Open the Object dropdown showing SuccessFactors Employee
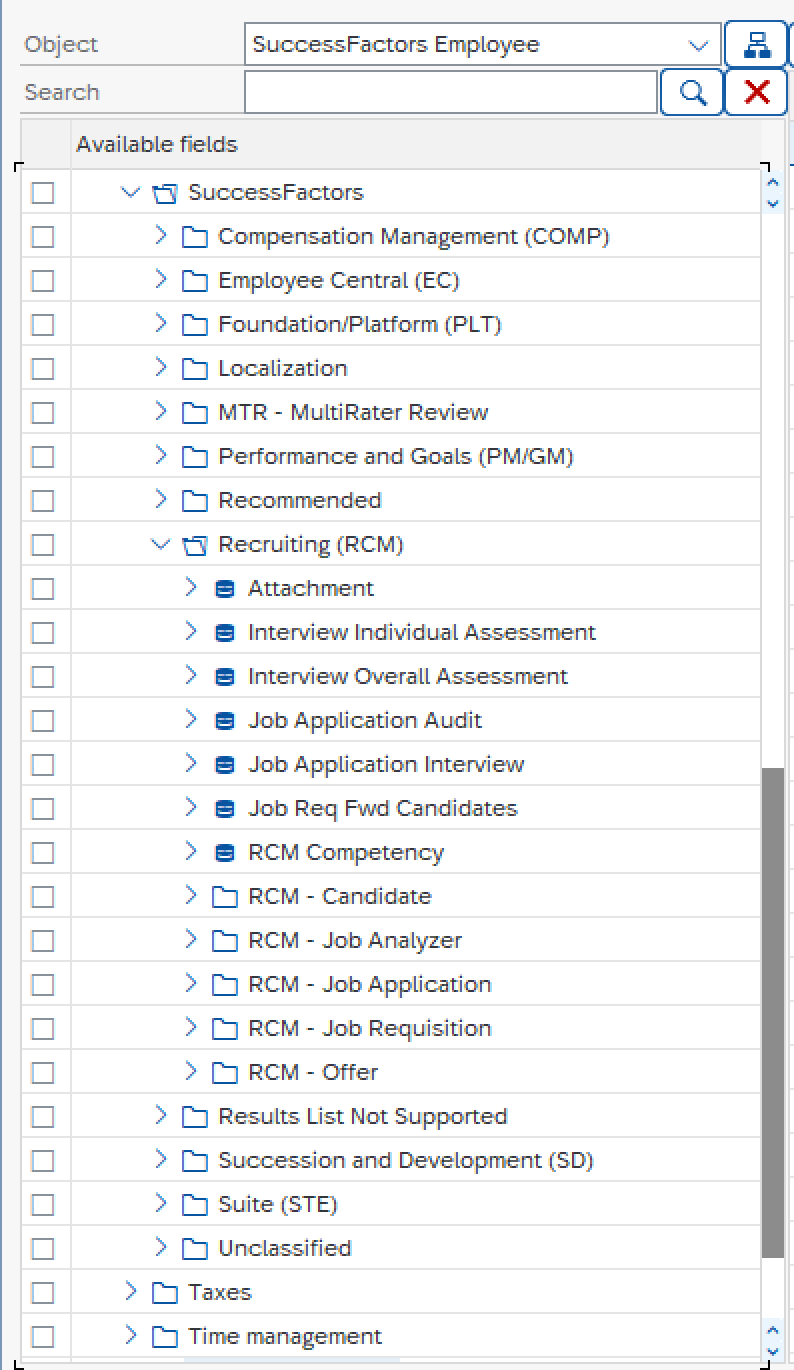Image resolution: width=794 pixels, height=1370 pixels. pyautogui.click(x=482, y=45)
